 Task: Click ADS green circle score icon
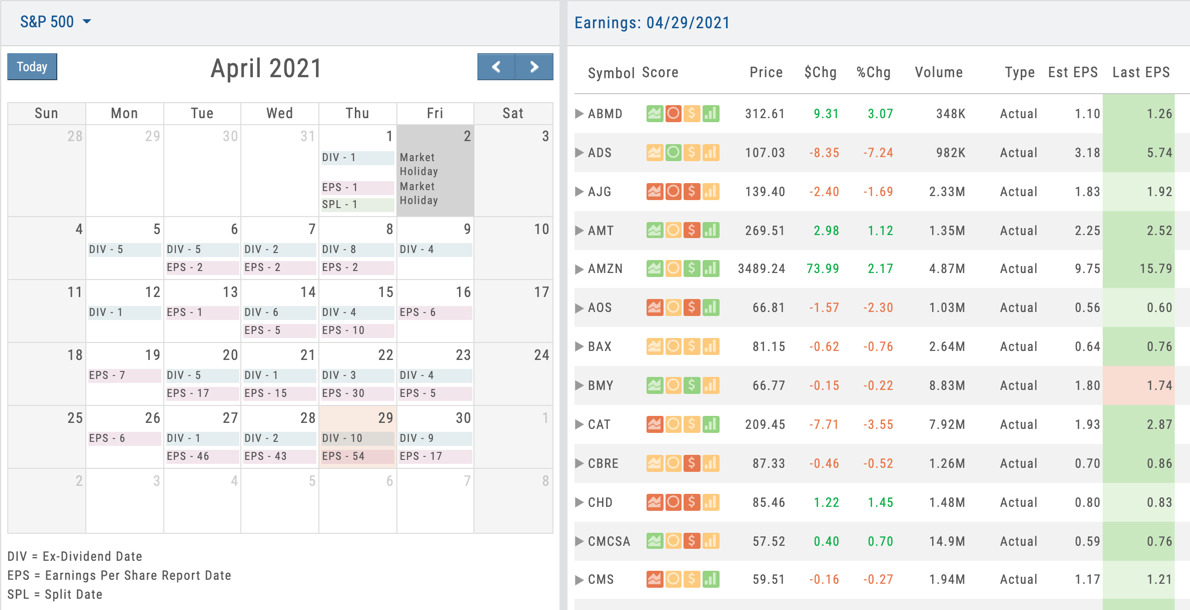tap(673, 152)
